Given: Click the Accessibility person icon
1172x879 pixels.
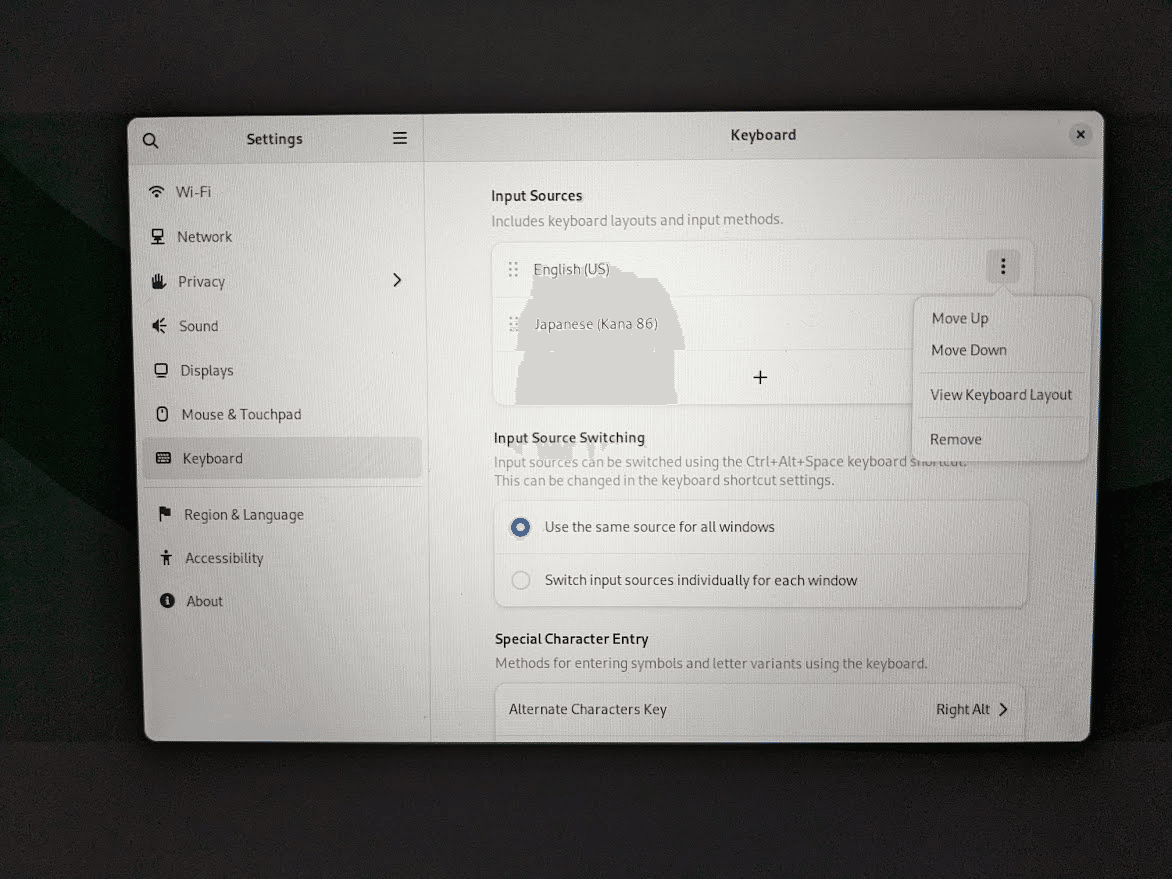Looking at the screenshot, I should pos(166,558).
